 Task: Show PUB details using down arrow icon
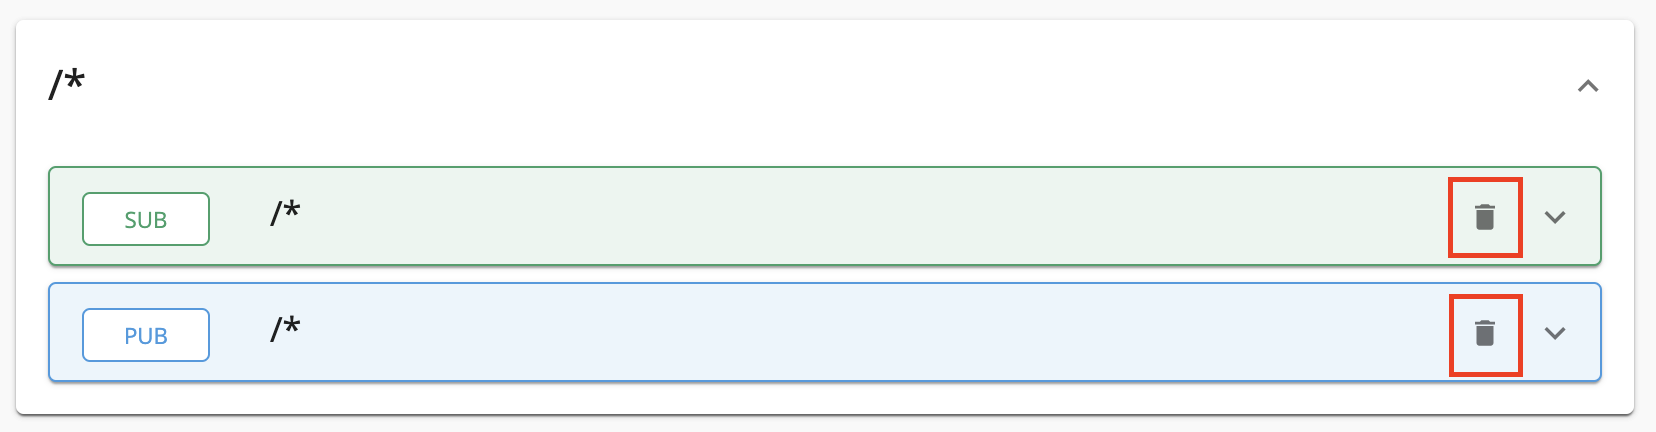point(1555,333)
